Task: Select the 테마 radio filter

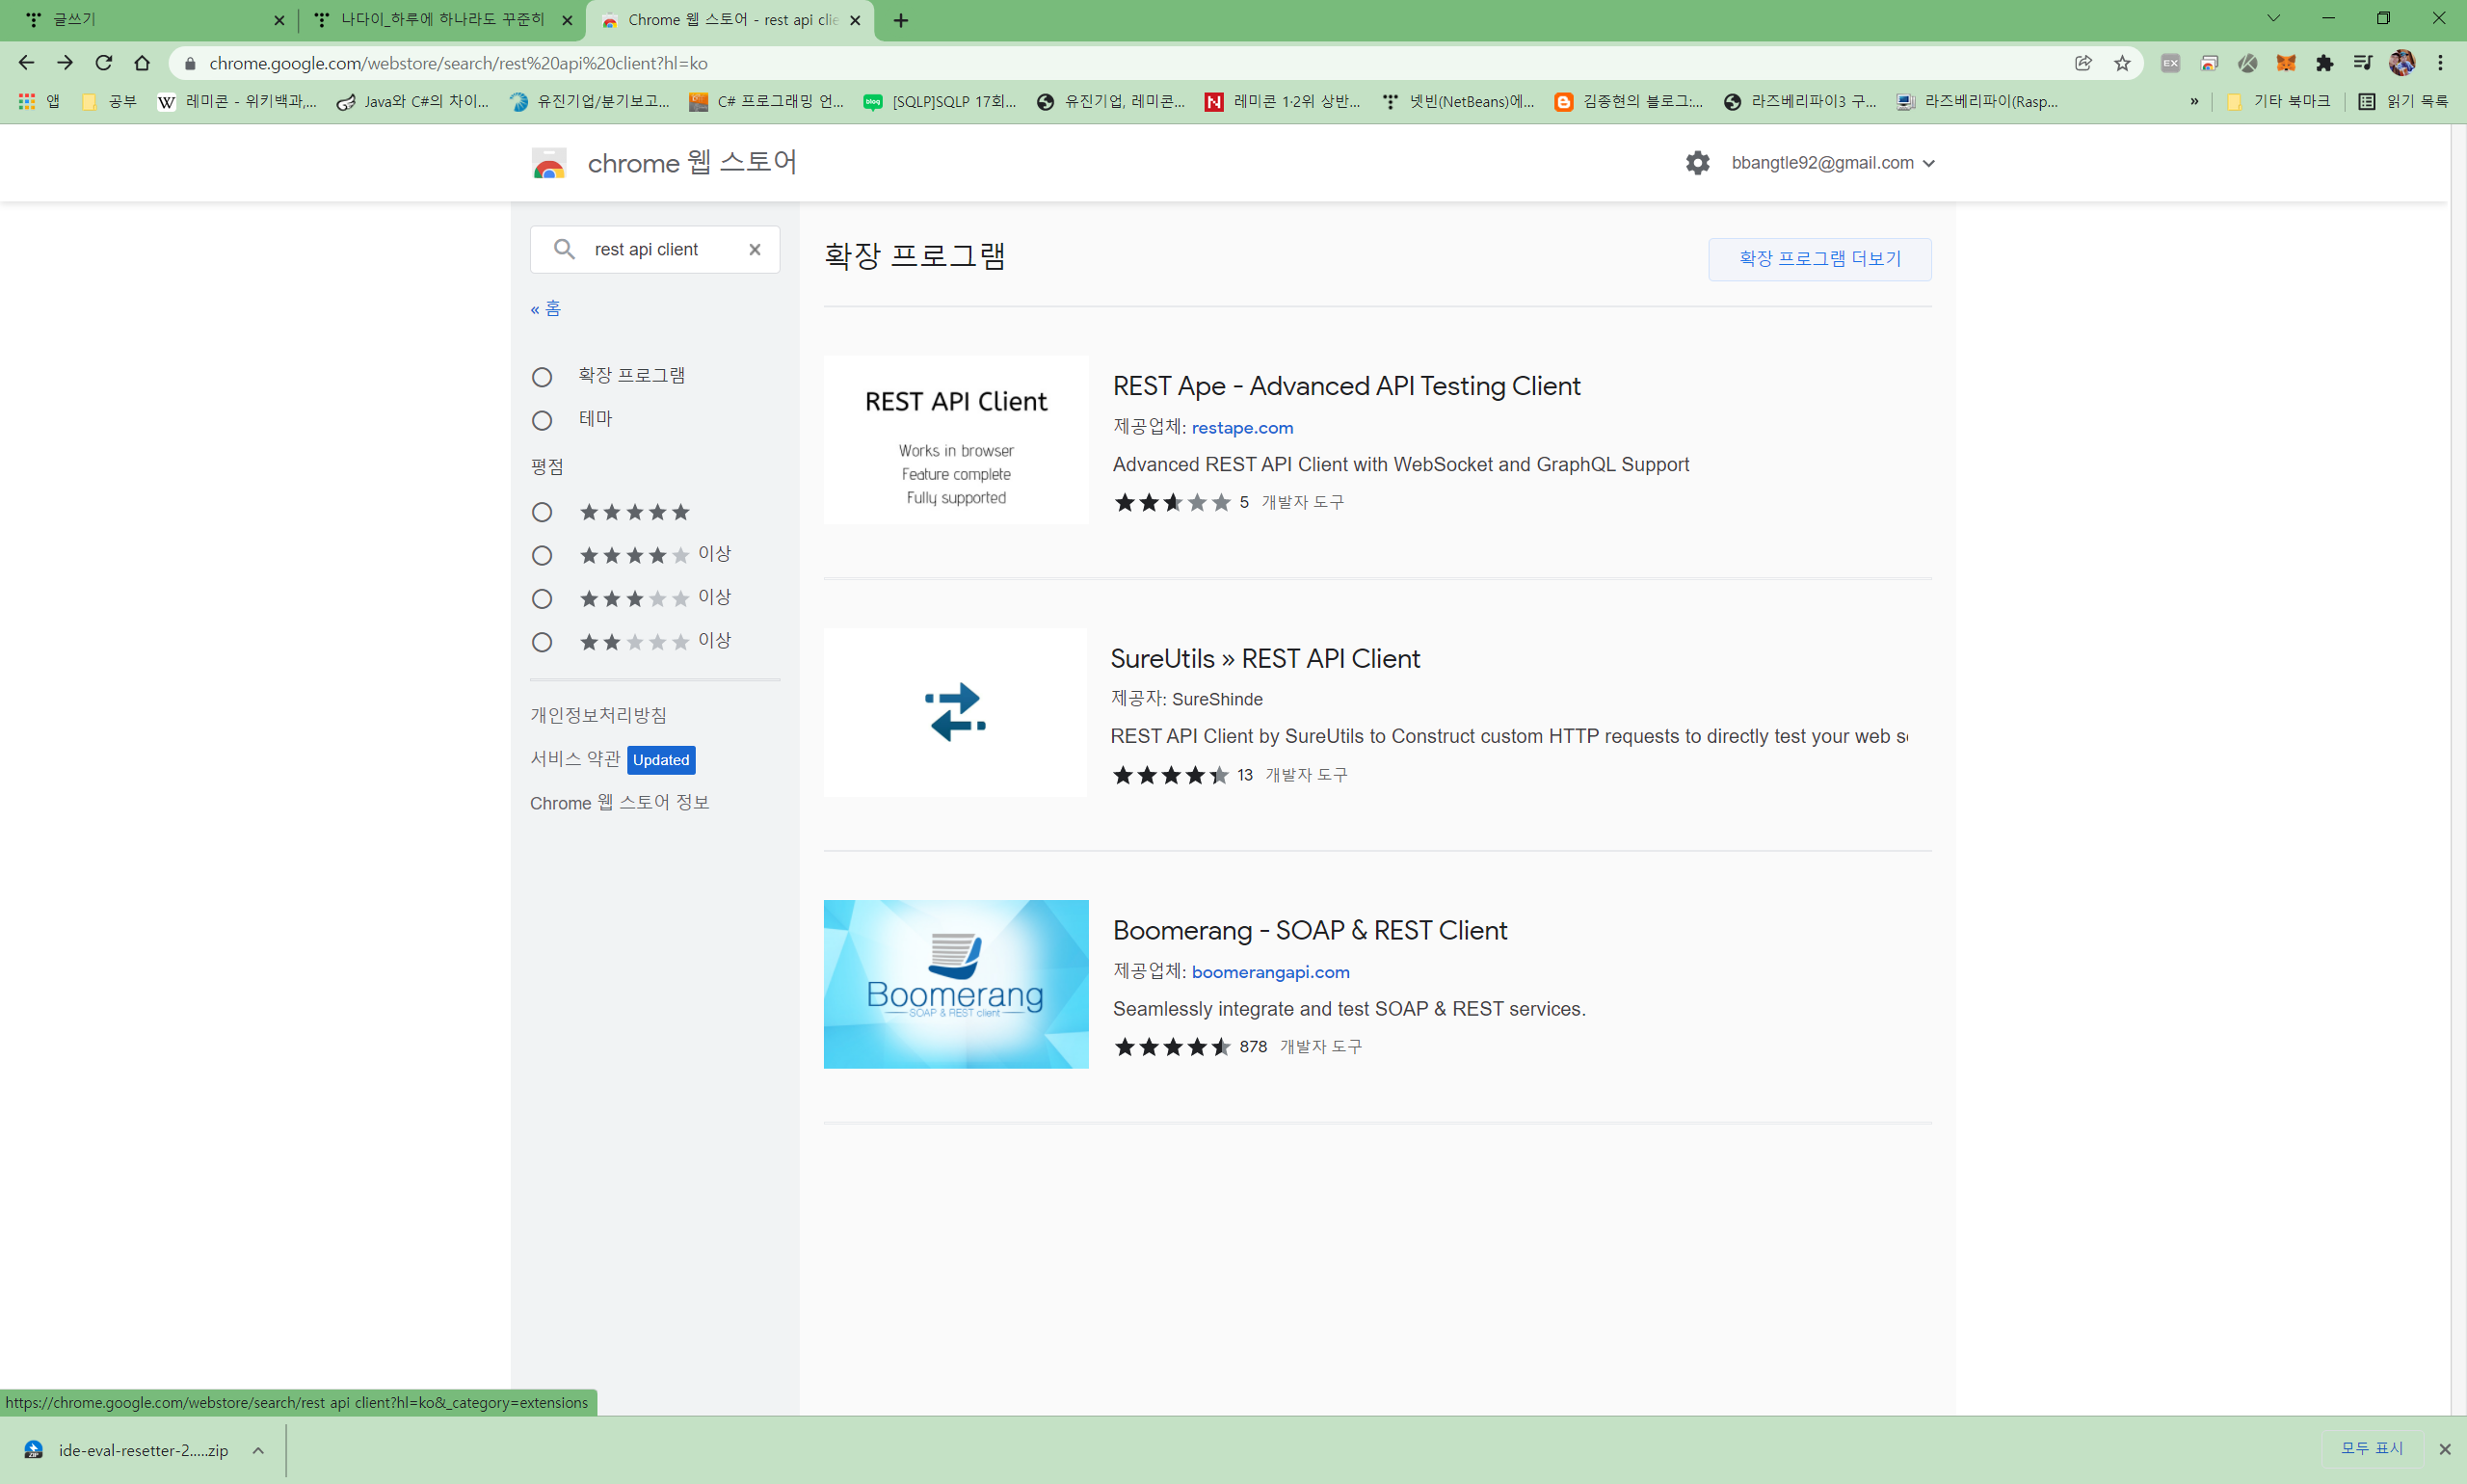Action: [542, 420]
